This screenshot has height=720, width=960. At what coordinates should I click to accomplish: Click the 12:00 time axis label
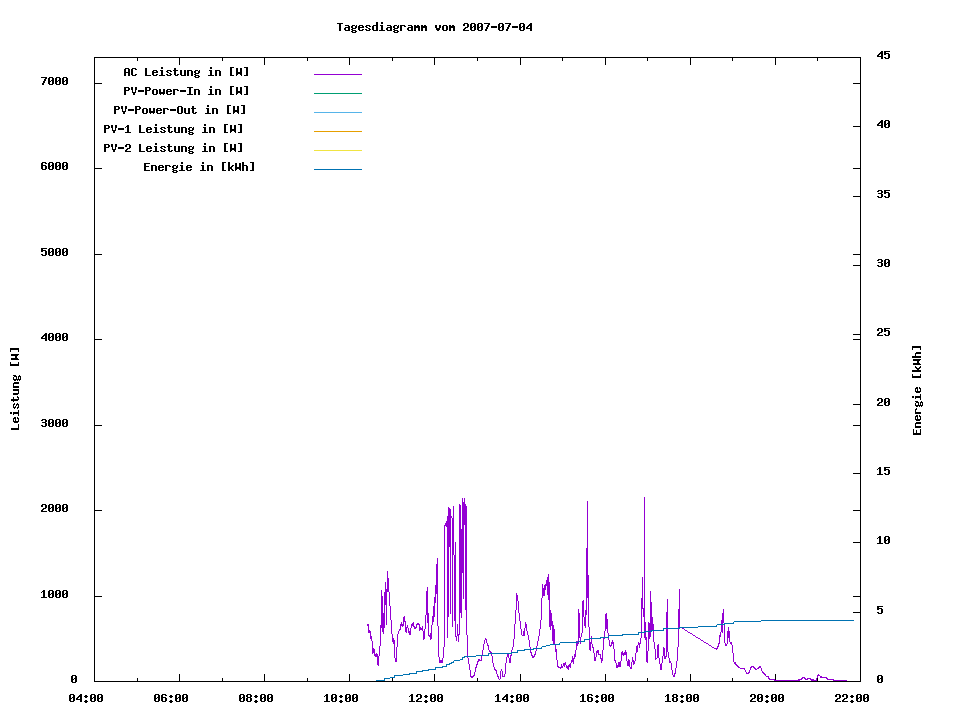pyautogui.click(x=427, y=698)
